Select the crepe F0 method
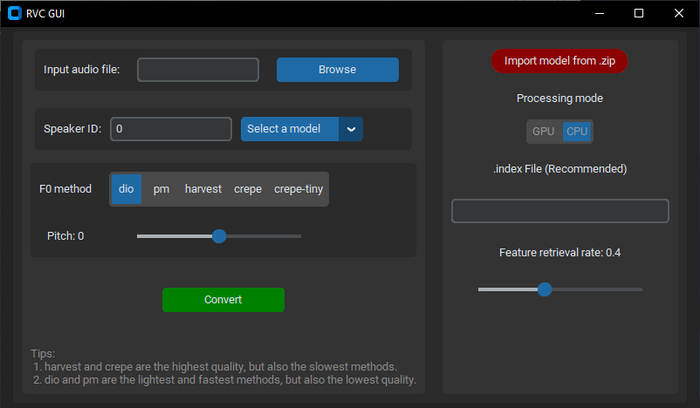 pyautogui.click(x=248, y=189)
